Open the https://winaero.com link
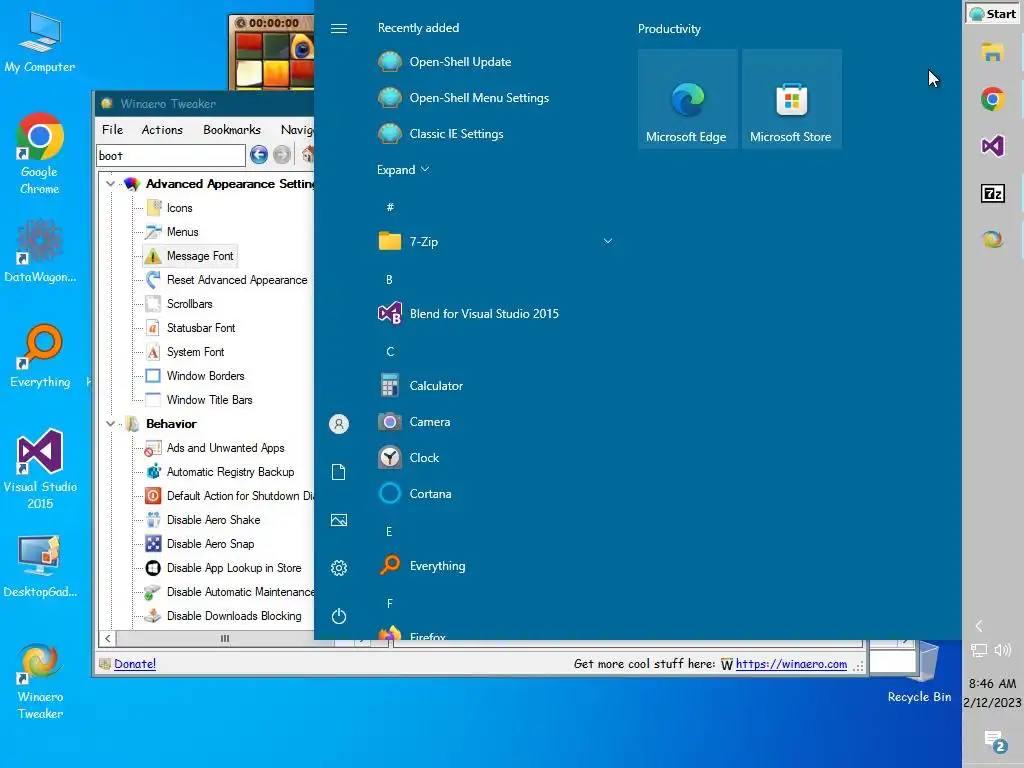The width and height of the screenshot is (1024, 768). [791, 664]
